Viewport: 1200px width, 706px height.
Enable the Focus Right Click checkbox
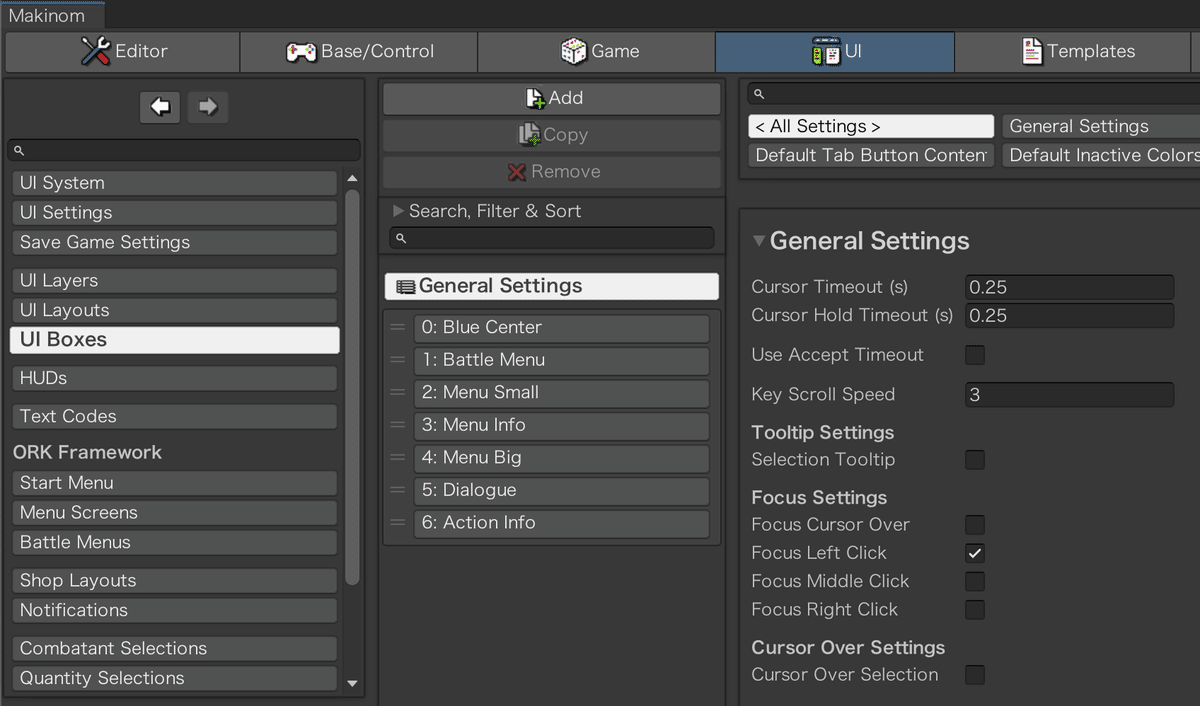975,610
